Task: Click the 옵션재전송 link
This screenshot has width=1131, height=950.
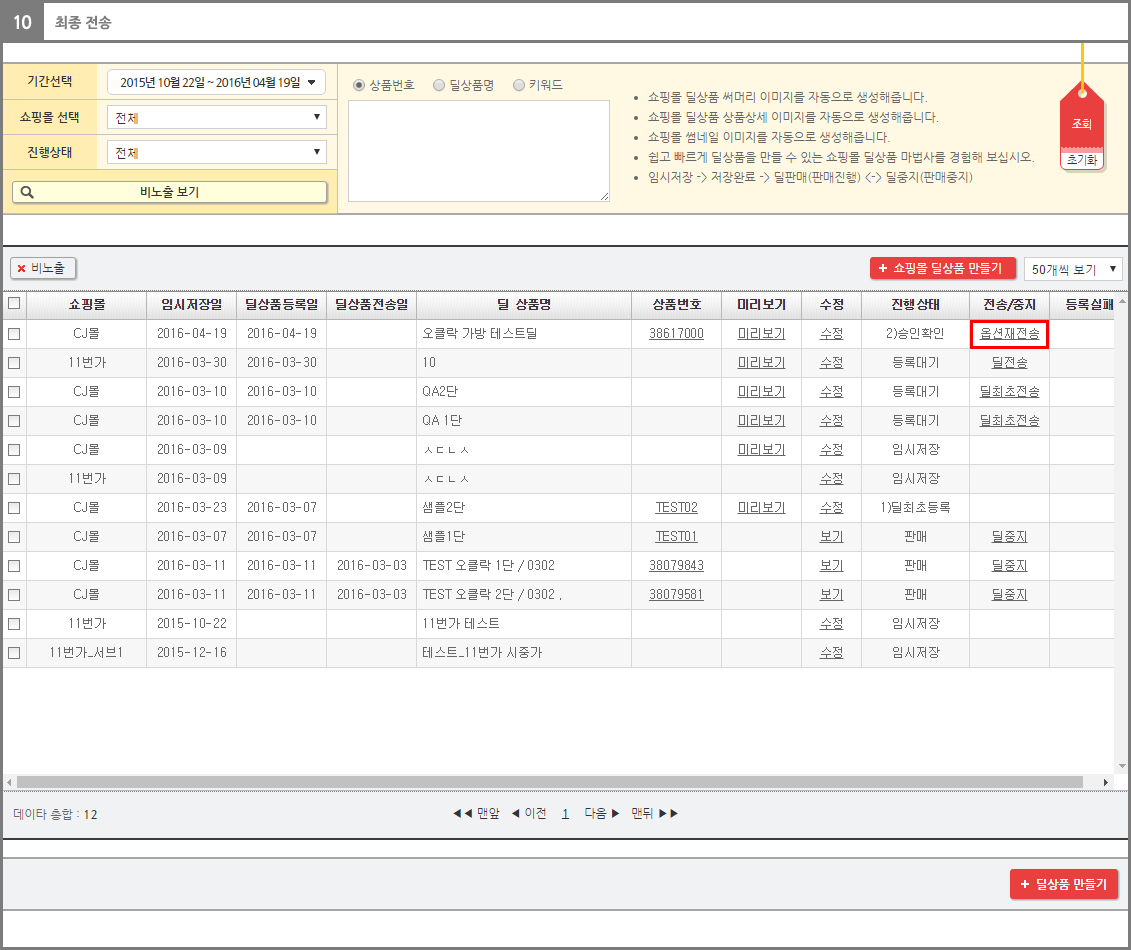Action: pos(1009,334)
